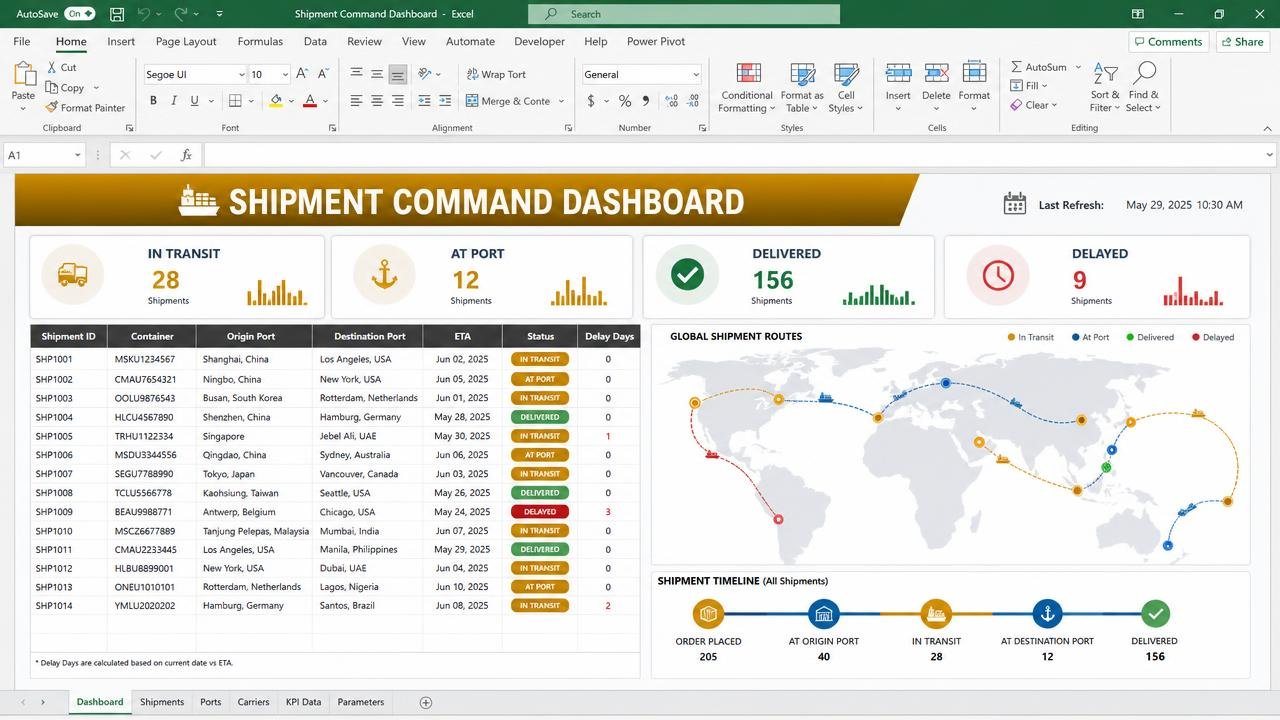Viewport: 1280px width, 720px height.
Task: Click the DELAYED status badge for SHP1009
Action: coord(540,512)
